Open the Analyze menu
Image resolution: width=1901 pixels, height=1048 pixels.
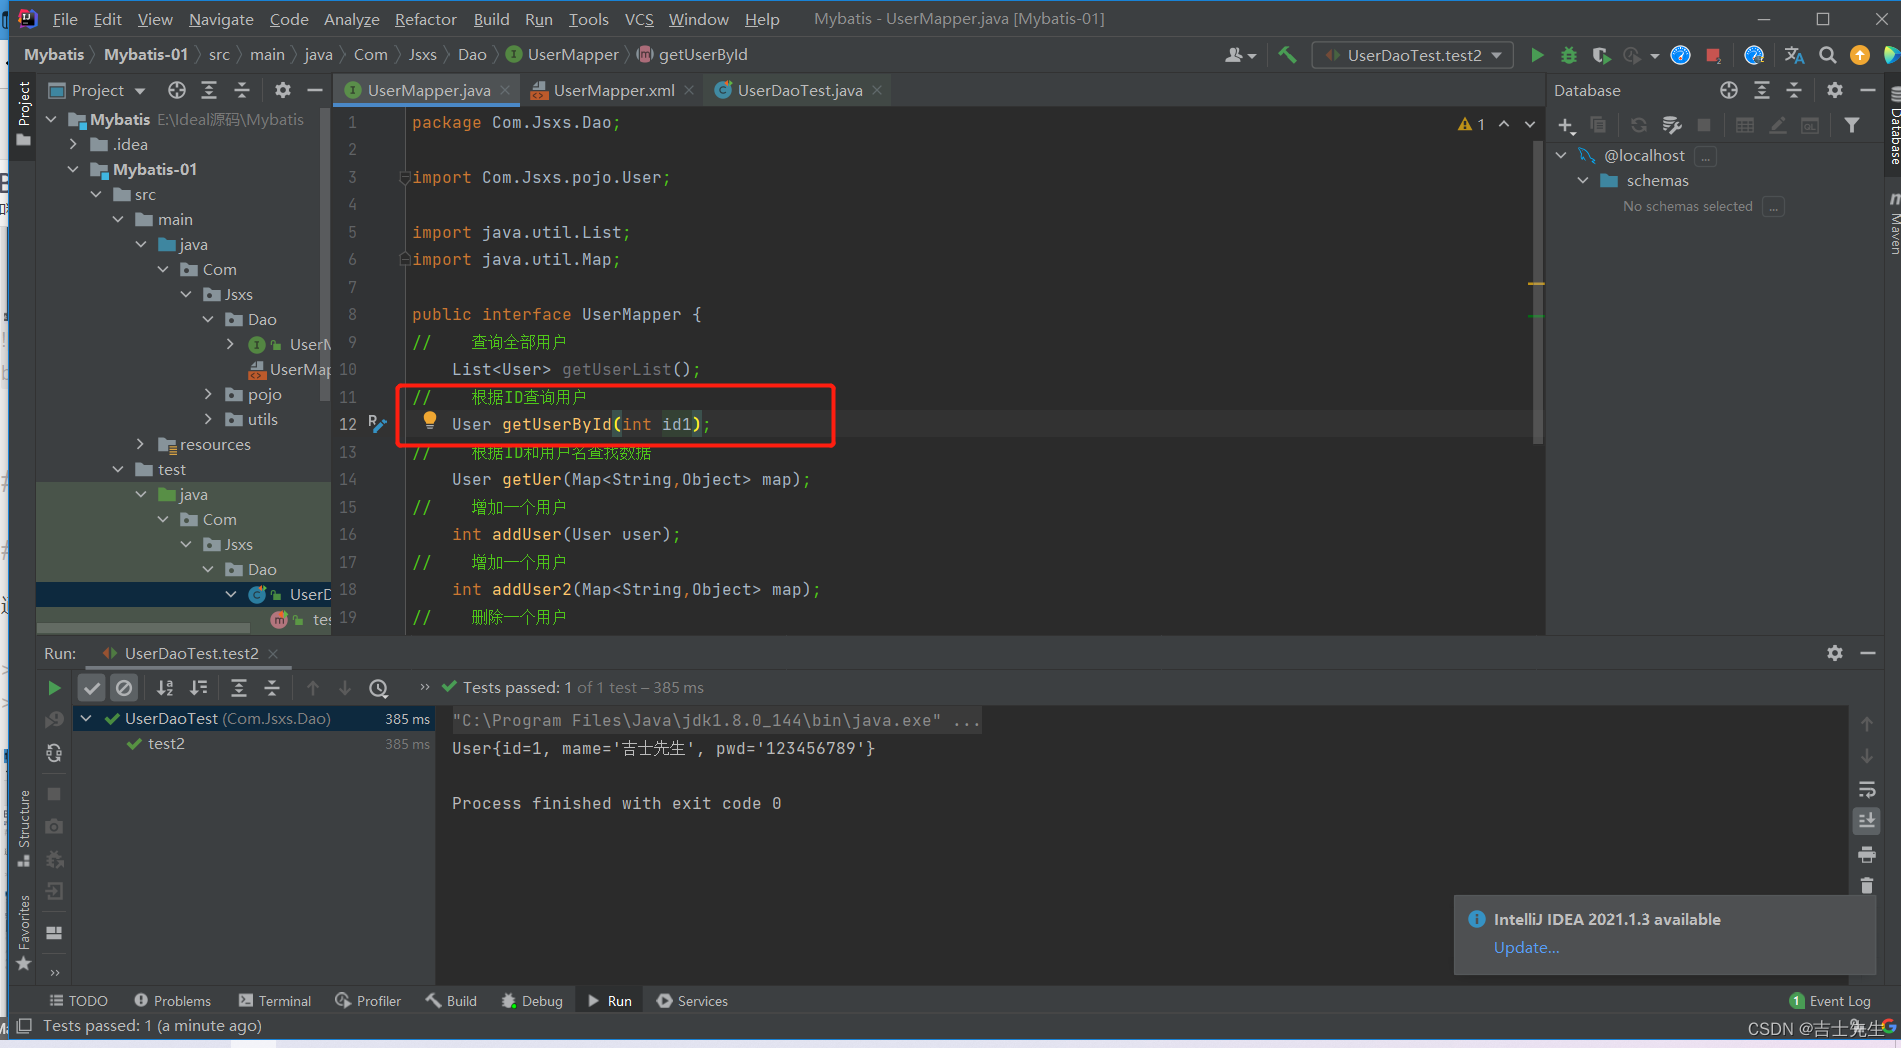(x=351, y=19)
